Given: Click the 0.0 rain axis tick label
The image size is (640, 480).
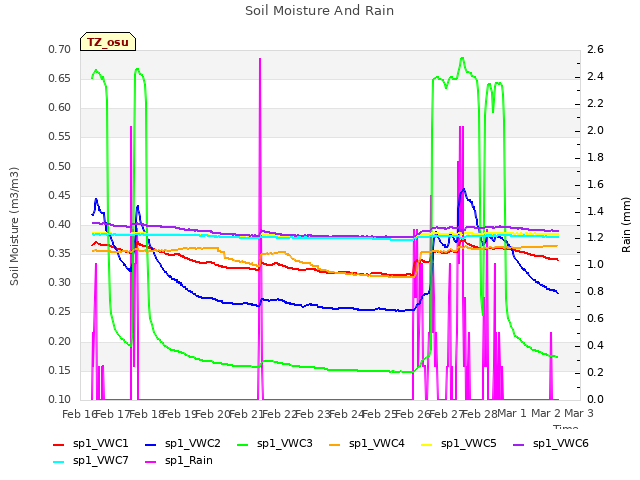Looking at the screenshot, I should [x=596, y=399].
